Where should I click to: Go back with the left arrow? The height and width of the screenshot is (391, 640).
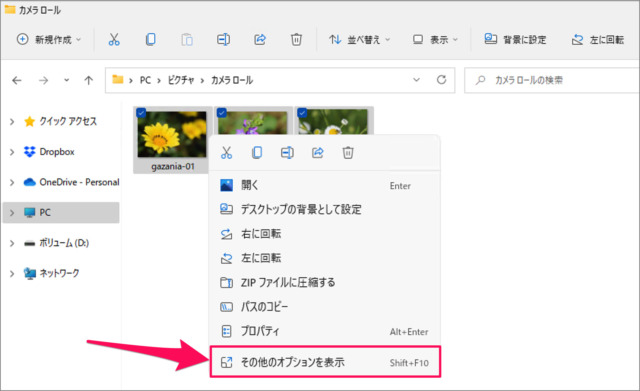pyautogui.click(x=17, y=80)
